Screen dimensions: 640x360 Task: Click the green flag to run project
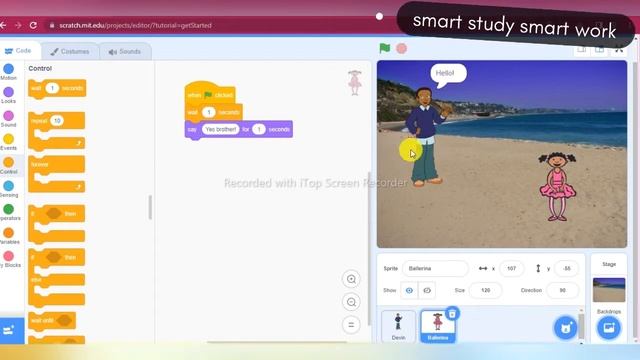[x=384, y=48]
